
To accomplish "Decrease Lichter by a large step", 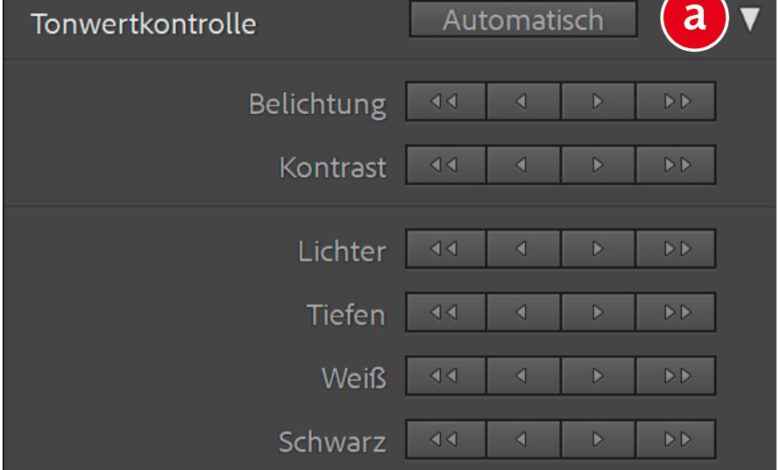I will tap(446, 249).
